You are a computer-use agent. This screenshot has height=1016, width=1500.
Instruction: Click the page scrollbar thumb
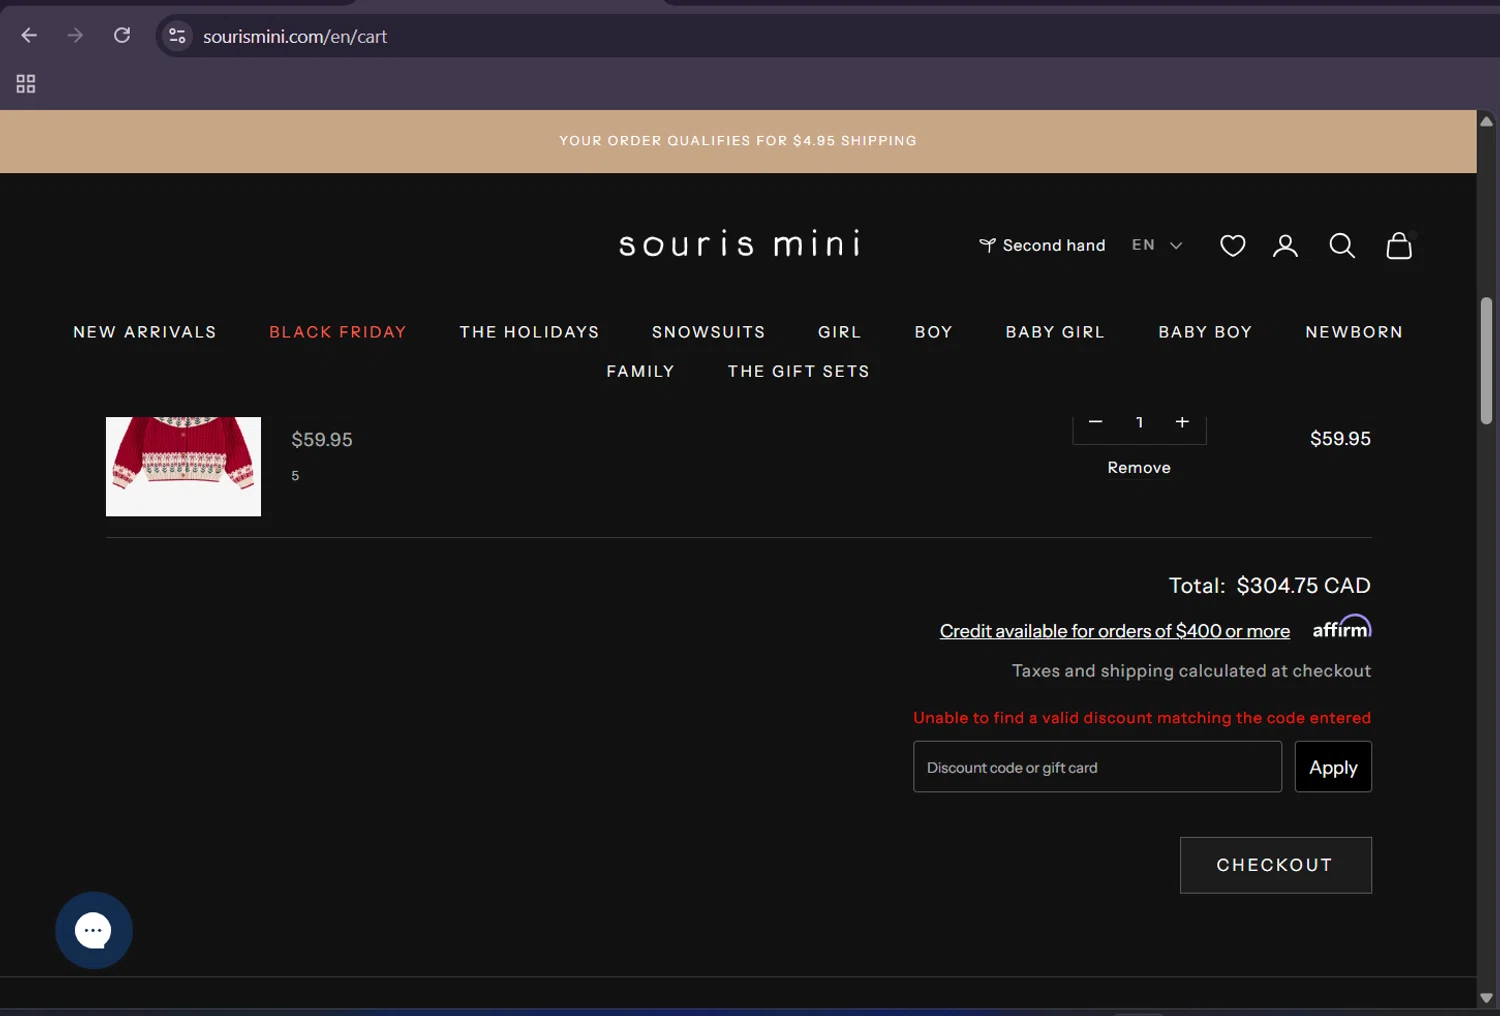click(1486, 361)
